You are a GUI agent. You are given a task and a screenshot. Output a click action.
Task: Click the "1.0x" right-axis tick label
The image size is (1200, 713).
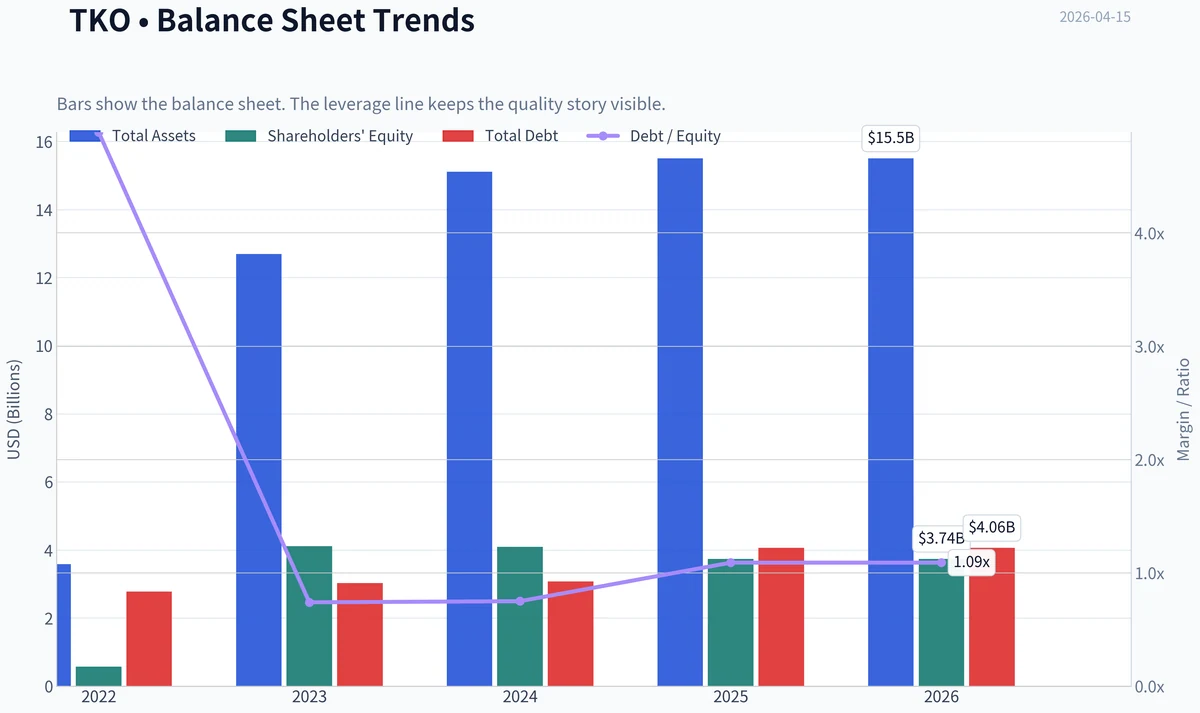click(1151, 574)
